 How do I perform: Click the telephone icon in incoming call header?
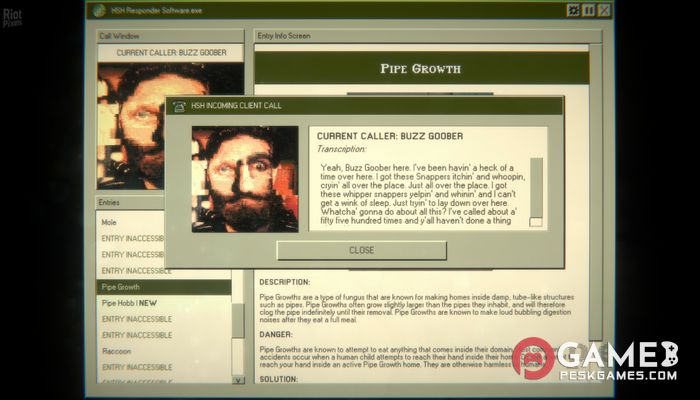pyautogui.click(x=179, y=106)
